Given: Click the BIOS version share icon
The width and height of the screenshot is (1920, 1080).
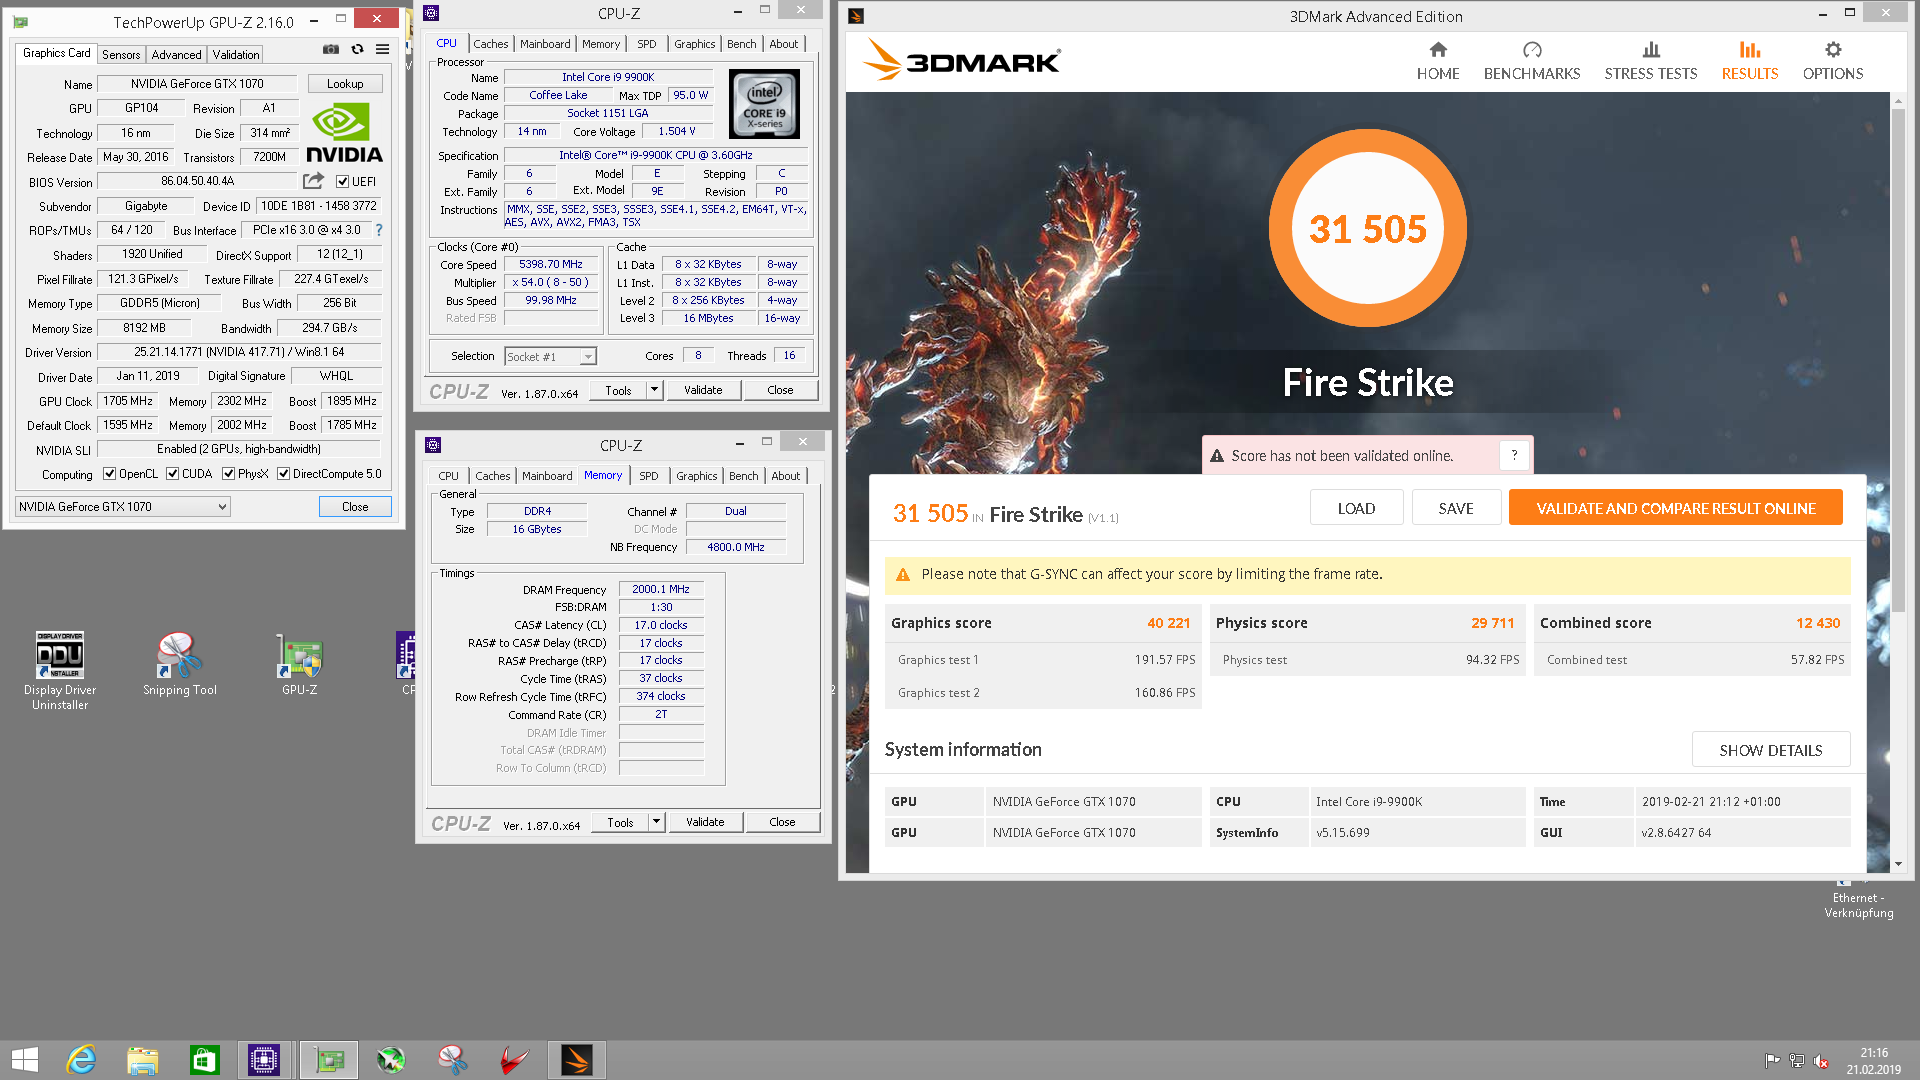Looking at the screenshot, I should (314, 181).
